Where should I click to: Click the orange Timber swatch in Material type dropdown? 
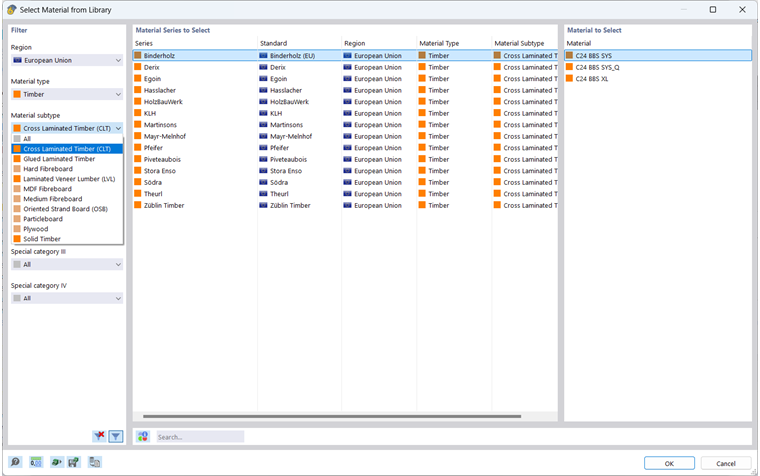pos(17,94)
